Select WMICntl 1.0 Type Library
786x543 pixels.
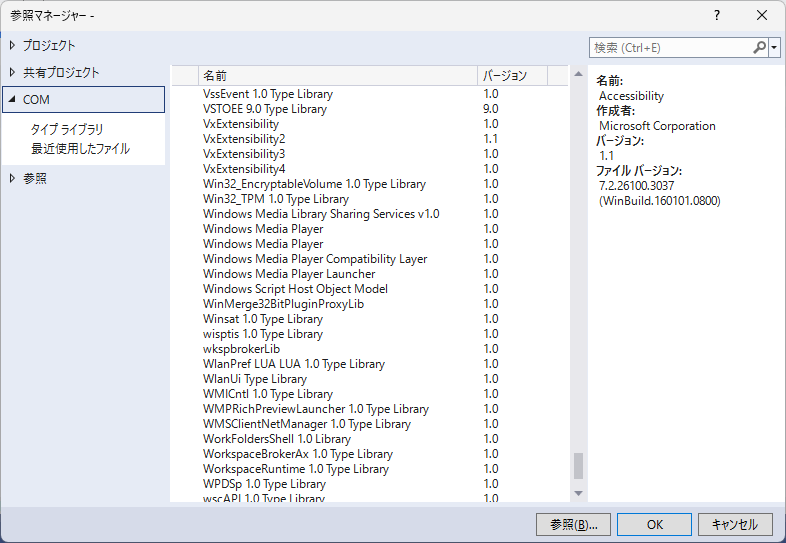point(370,395)
